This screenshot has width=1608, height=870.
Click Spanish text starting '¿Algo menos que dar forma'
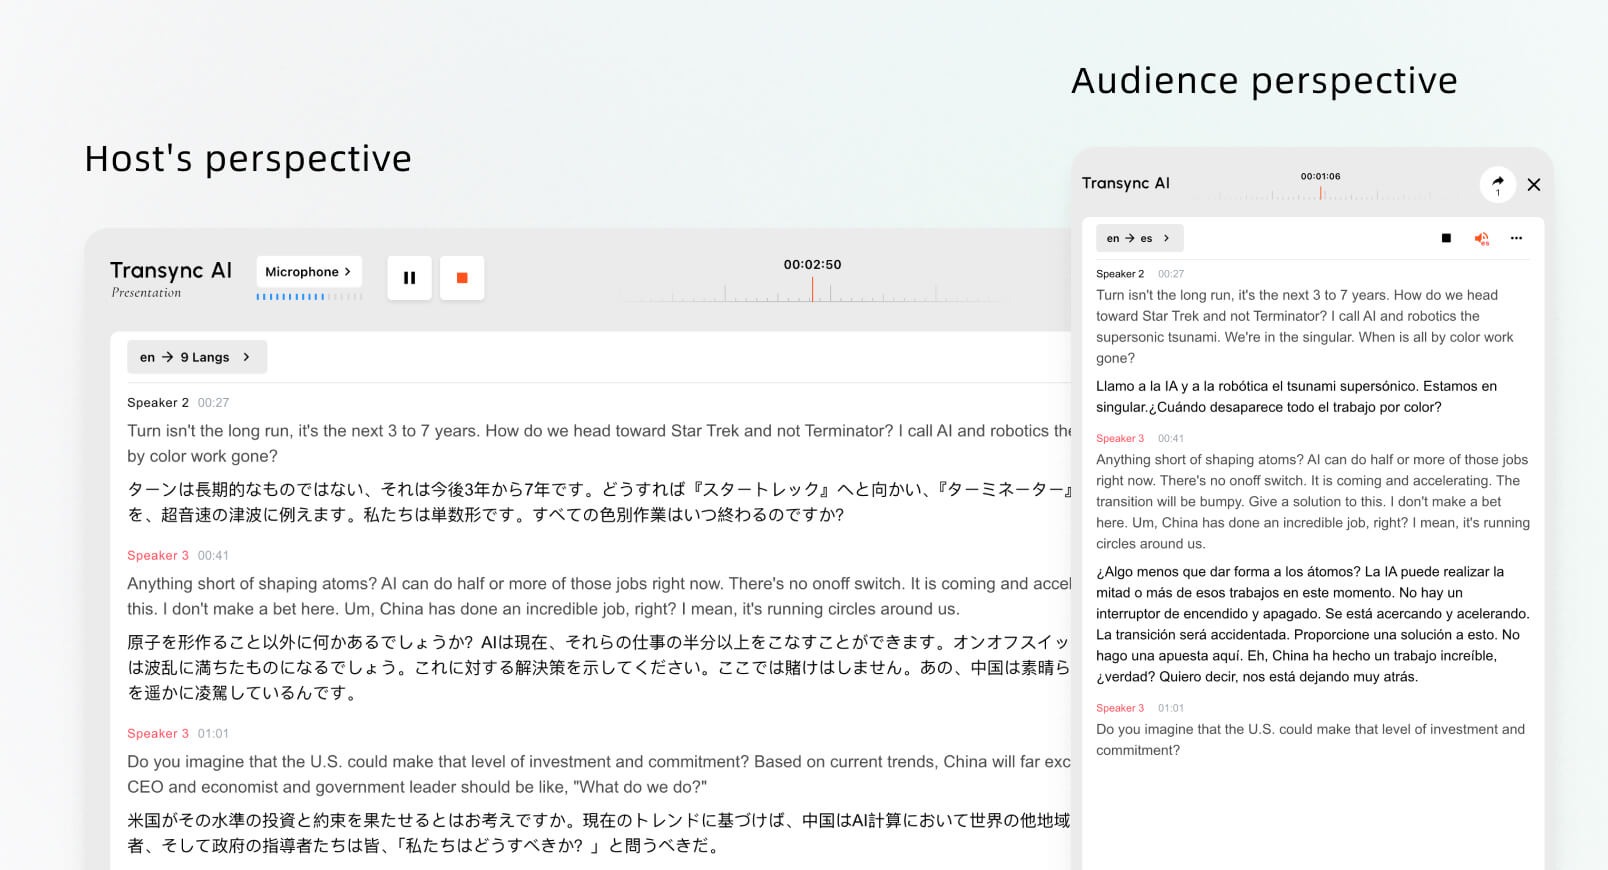click(1312, 624)
